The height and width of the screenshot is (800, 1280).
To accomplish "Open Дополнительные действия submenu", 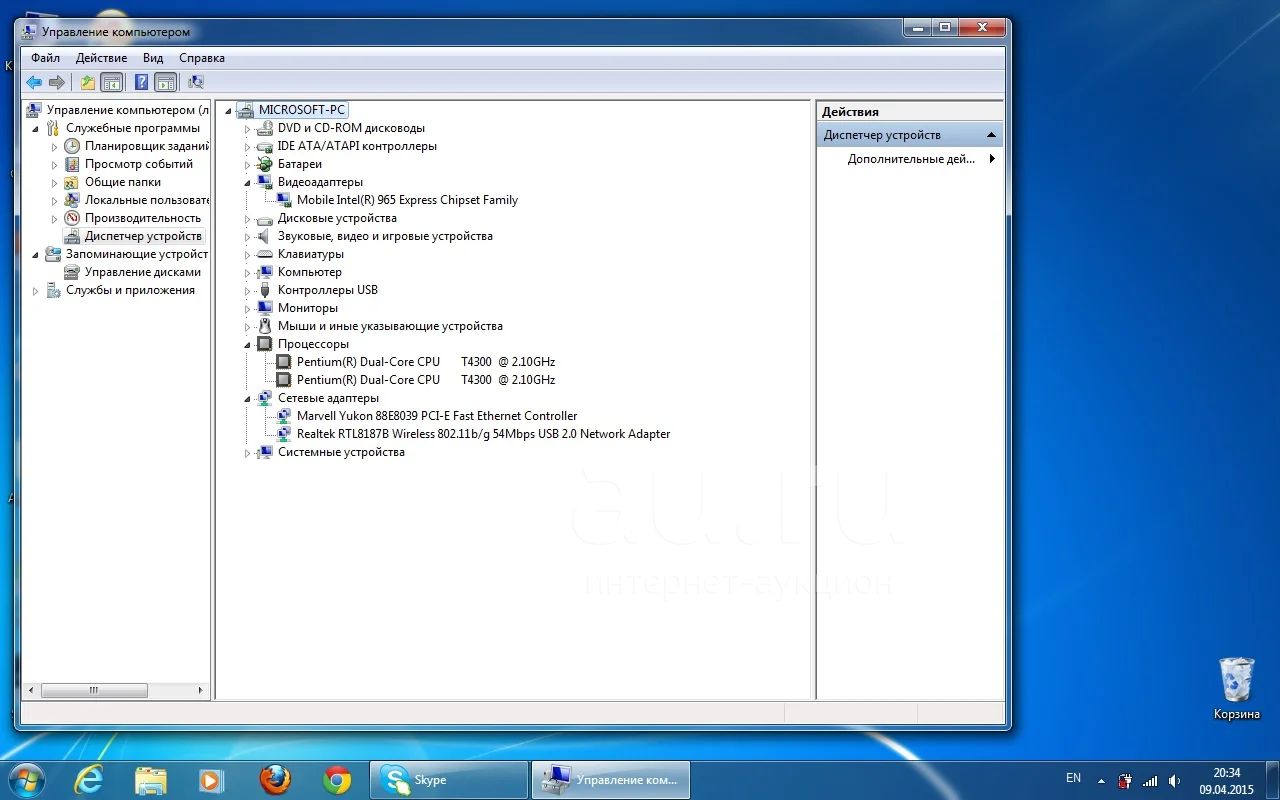I will [910, 159].
